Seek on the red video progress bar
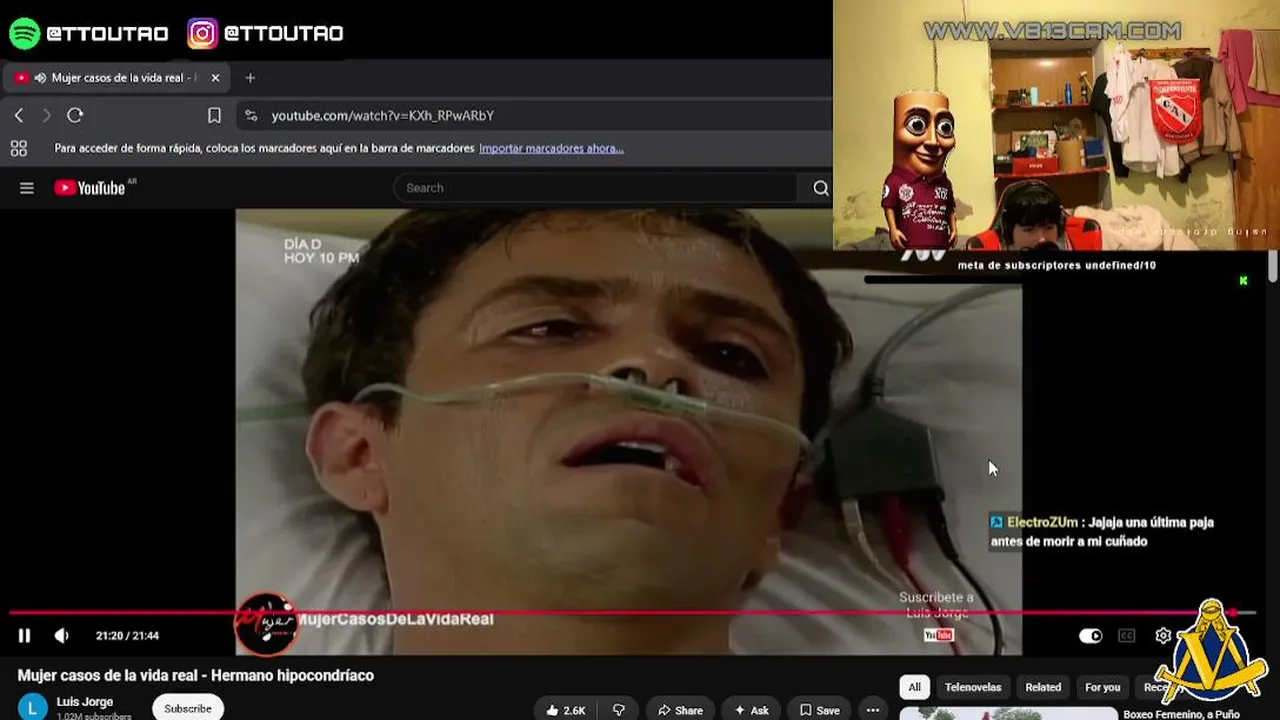This screenshot has height=720, width=1280. click(x=632, y=613)
